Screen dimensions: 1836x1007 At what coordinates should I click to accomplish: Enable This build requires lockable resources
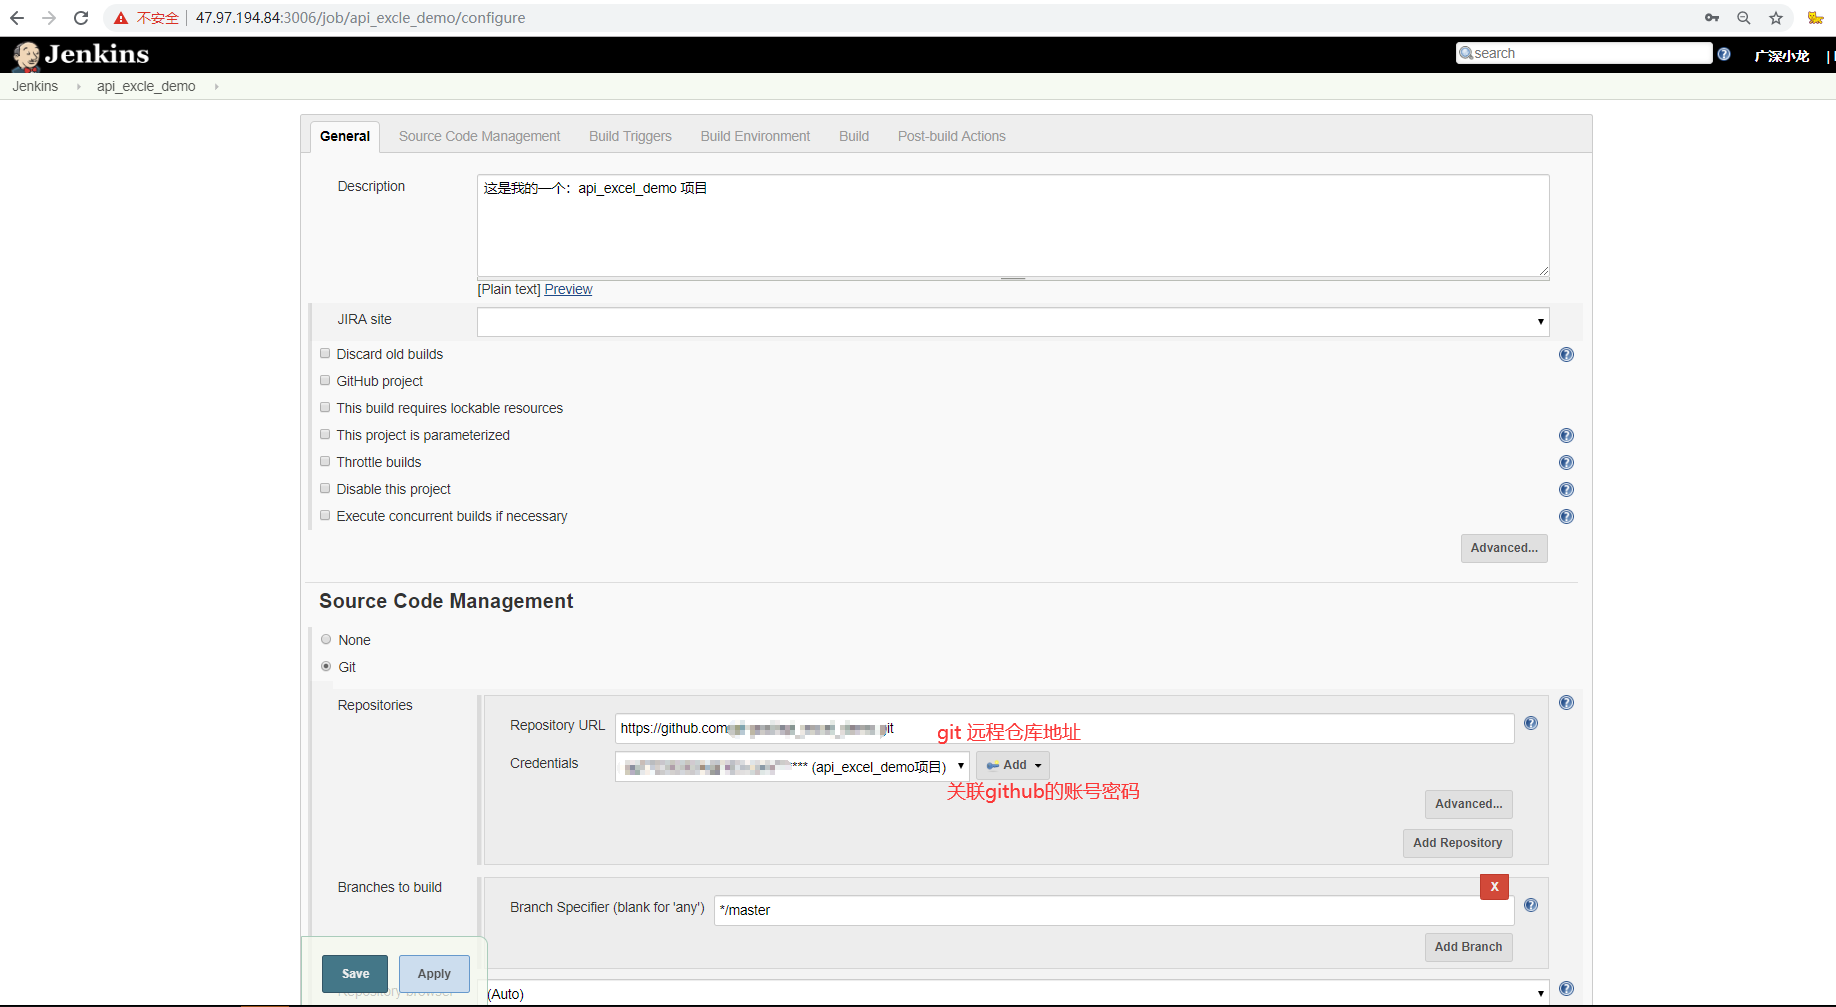click(x=325, y=408)
